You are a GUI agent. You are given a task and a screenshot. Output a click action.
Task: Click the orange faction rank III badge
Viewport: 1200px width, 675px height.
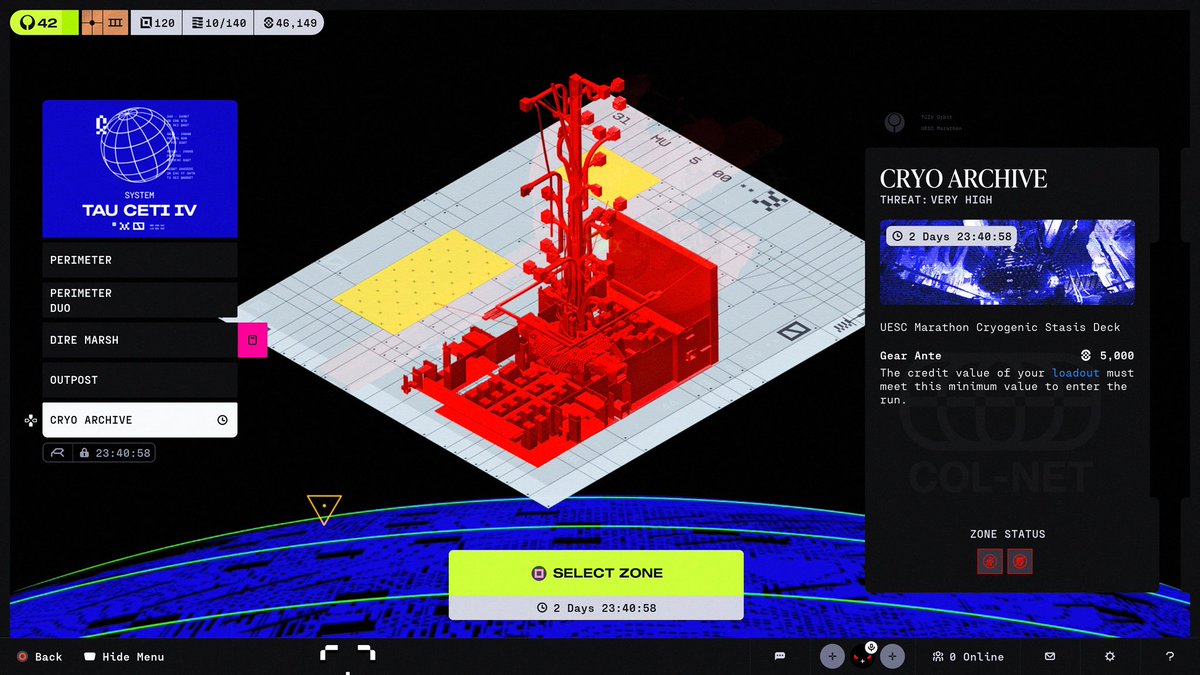point(104,22)
